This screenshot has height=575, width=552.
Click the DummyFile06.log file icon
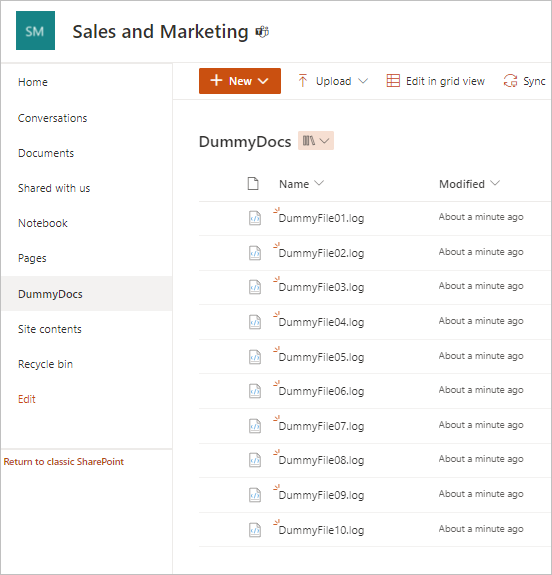click(x=255, y=391)
